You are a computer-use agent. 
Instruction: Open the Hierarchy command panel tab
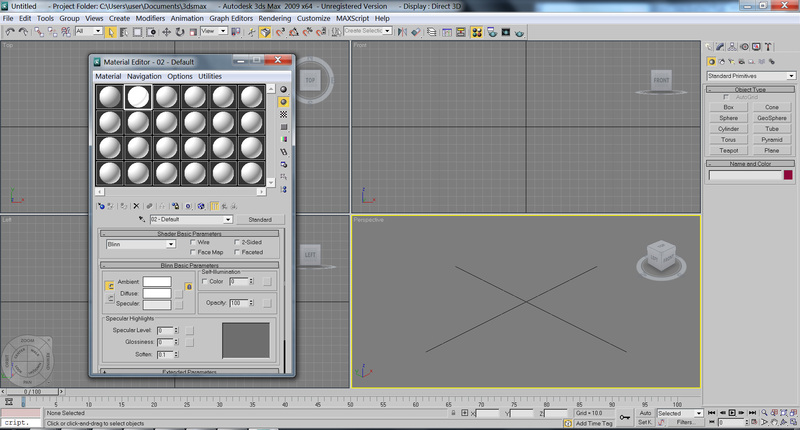[x=732, y=46]
